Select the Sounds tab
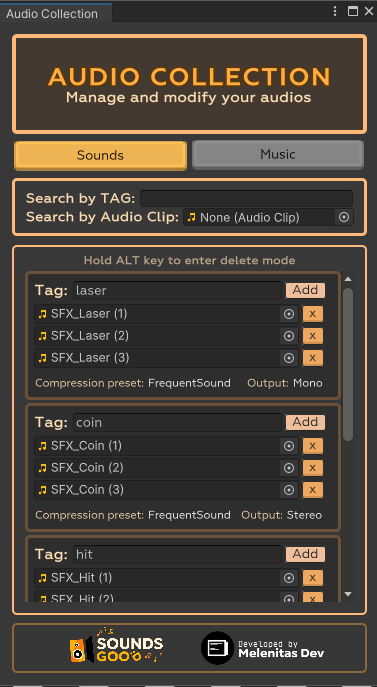The height and width of the screenshot is (687, 377). [x=100, y=155]
